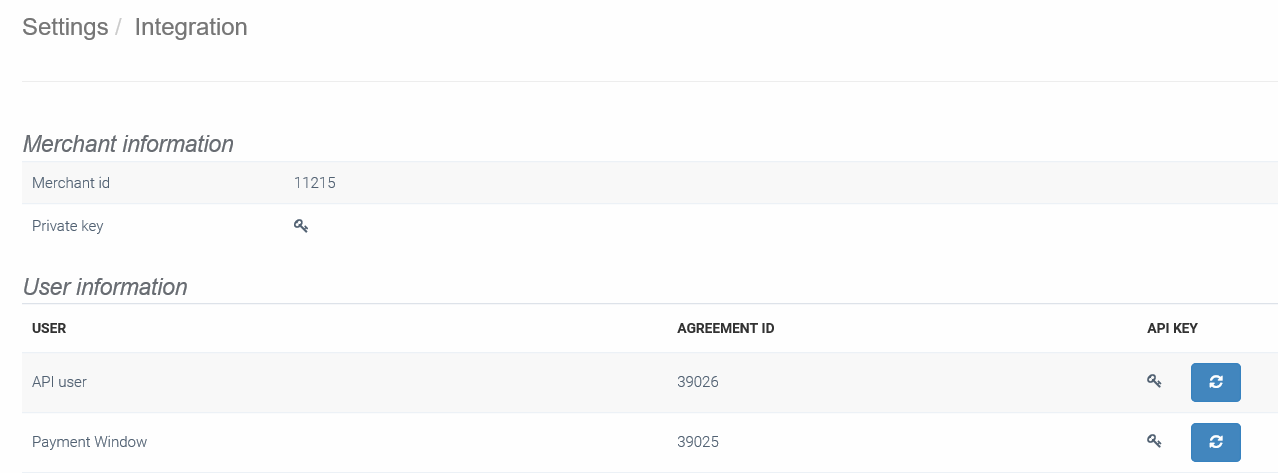
Task: Click the Merchant information heading
Action: 128,144
